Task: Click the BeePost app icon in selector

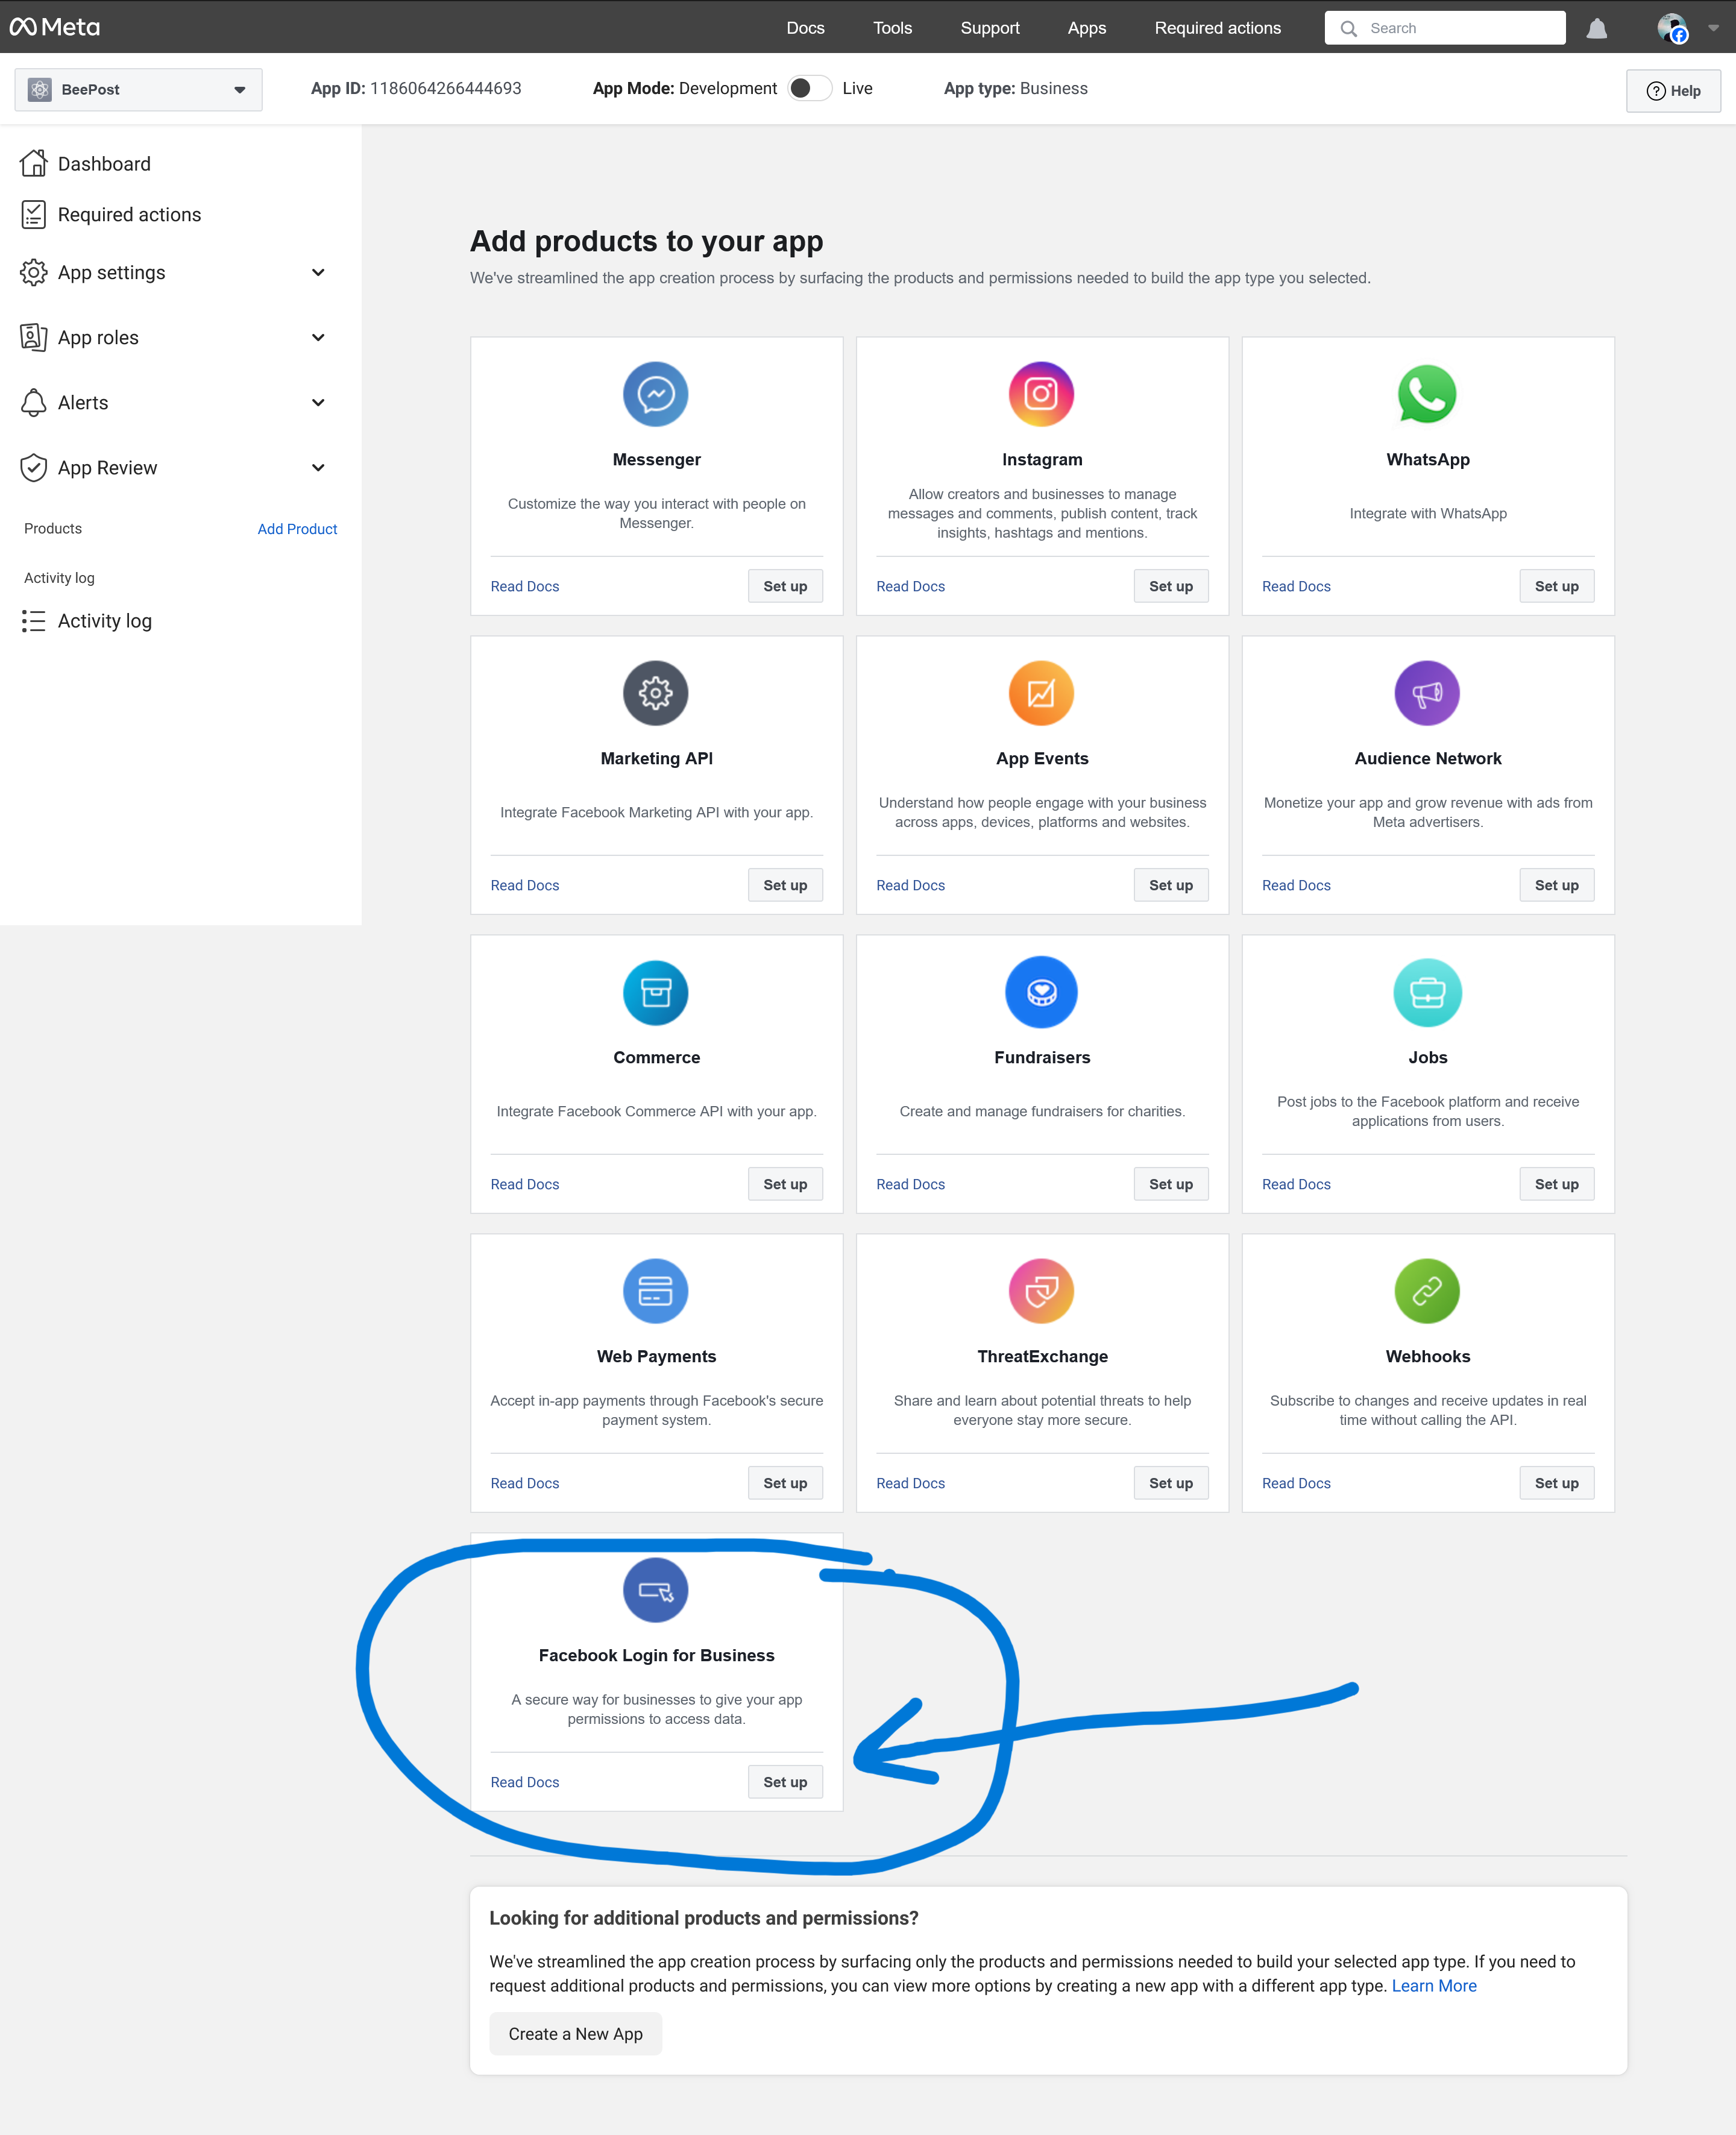Action: tap(40, 89)
